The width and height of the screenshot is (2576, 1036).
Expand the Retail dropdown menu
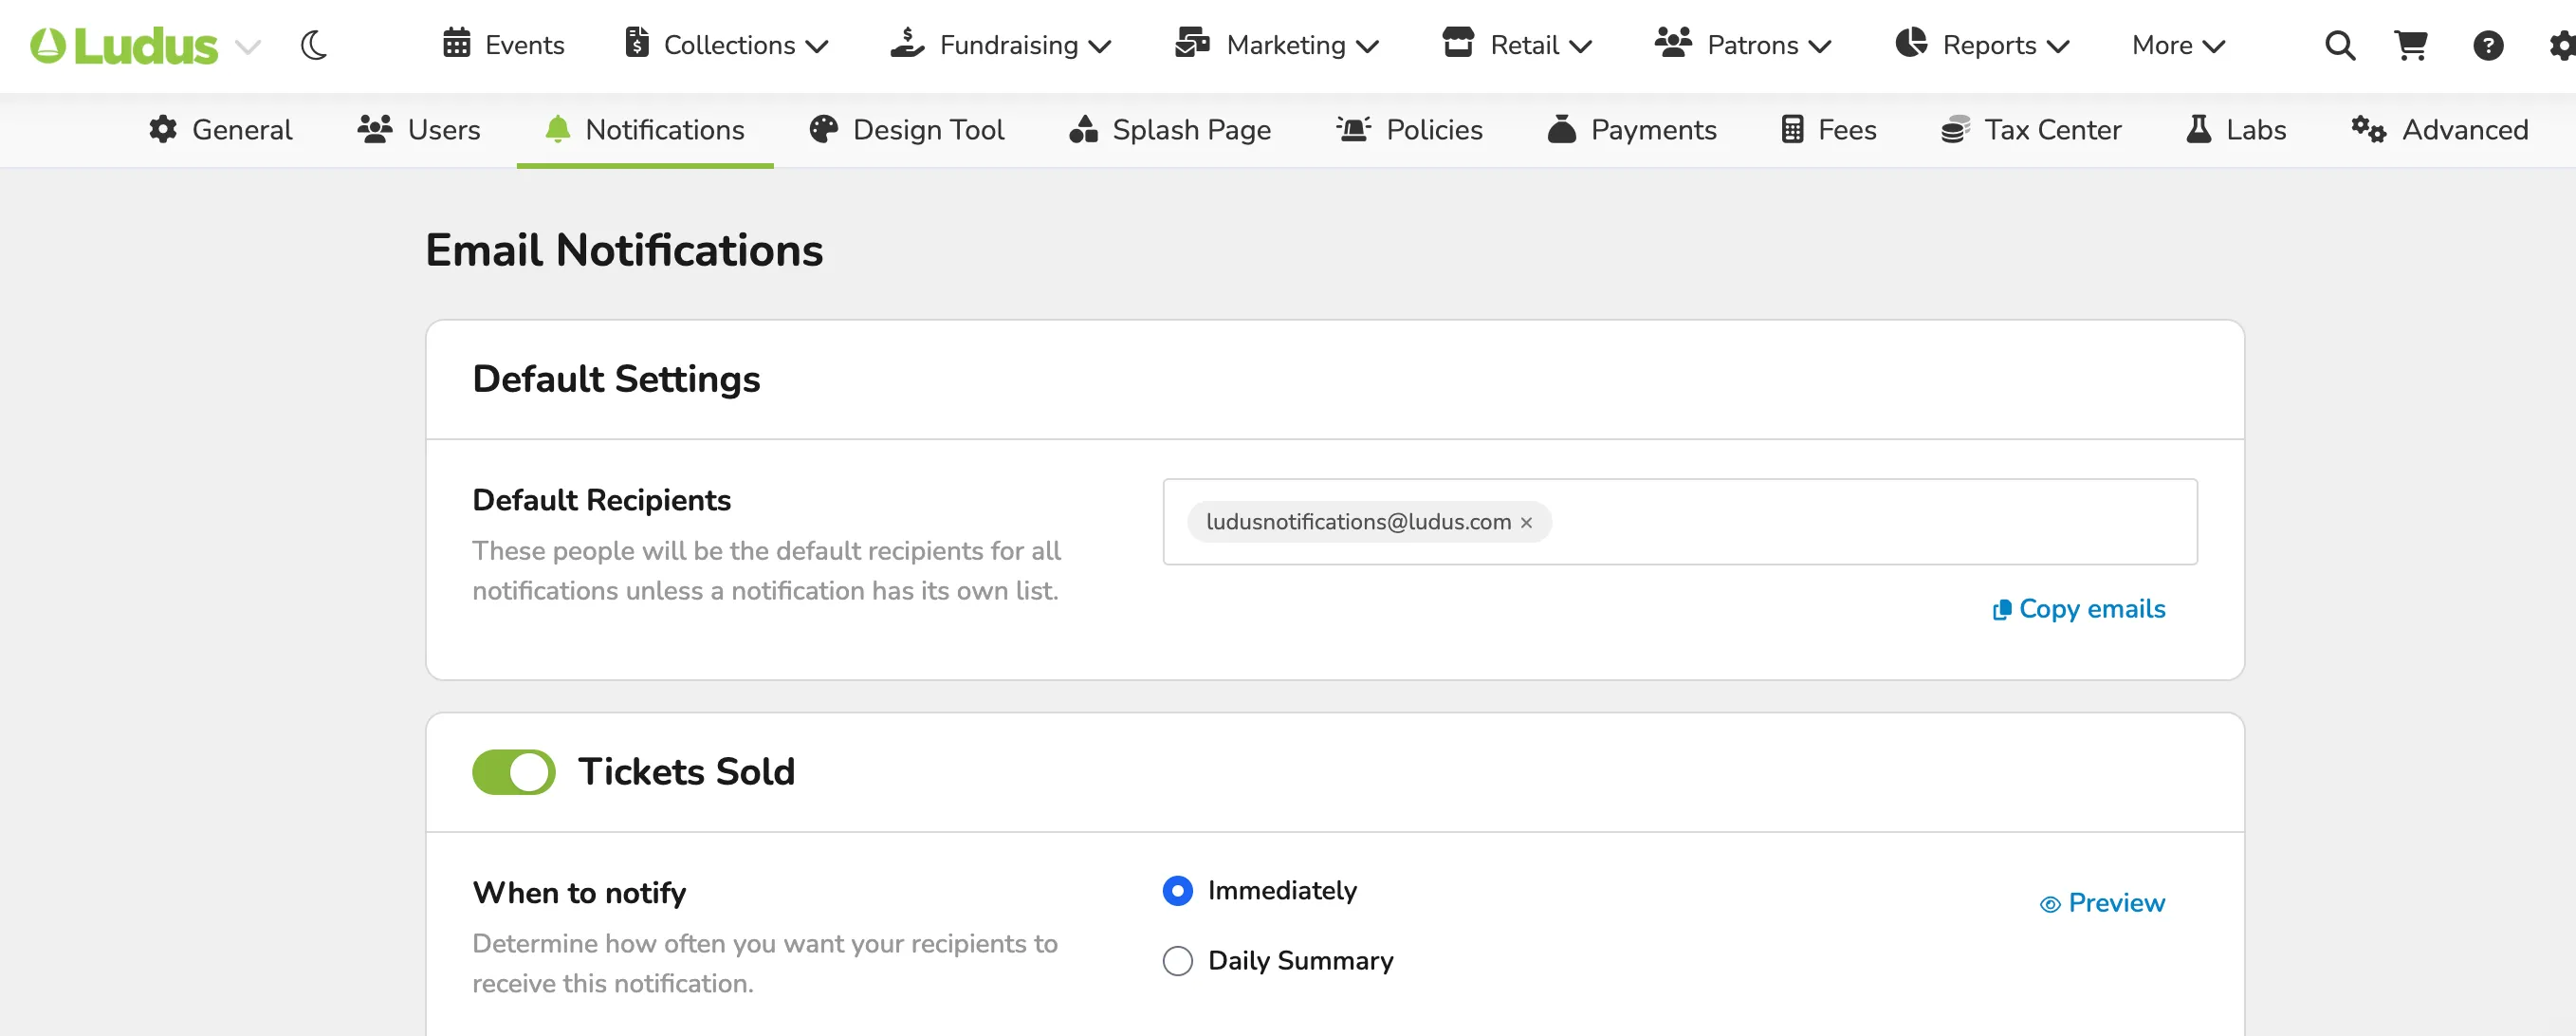click(1580, 46)
